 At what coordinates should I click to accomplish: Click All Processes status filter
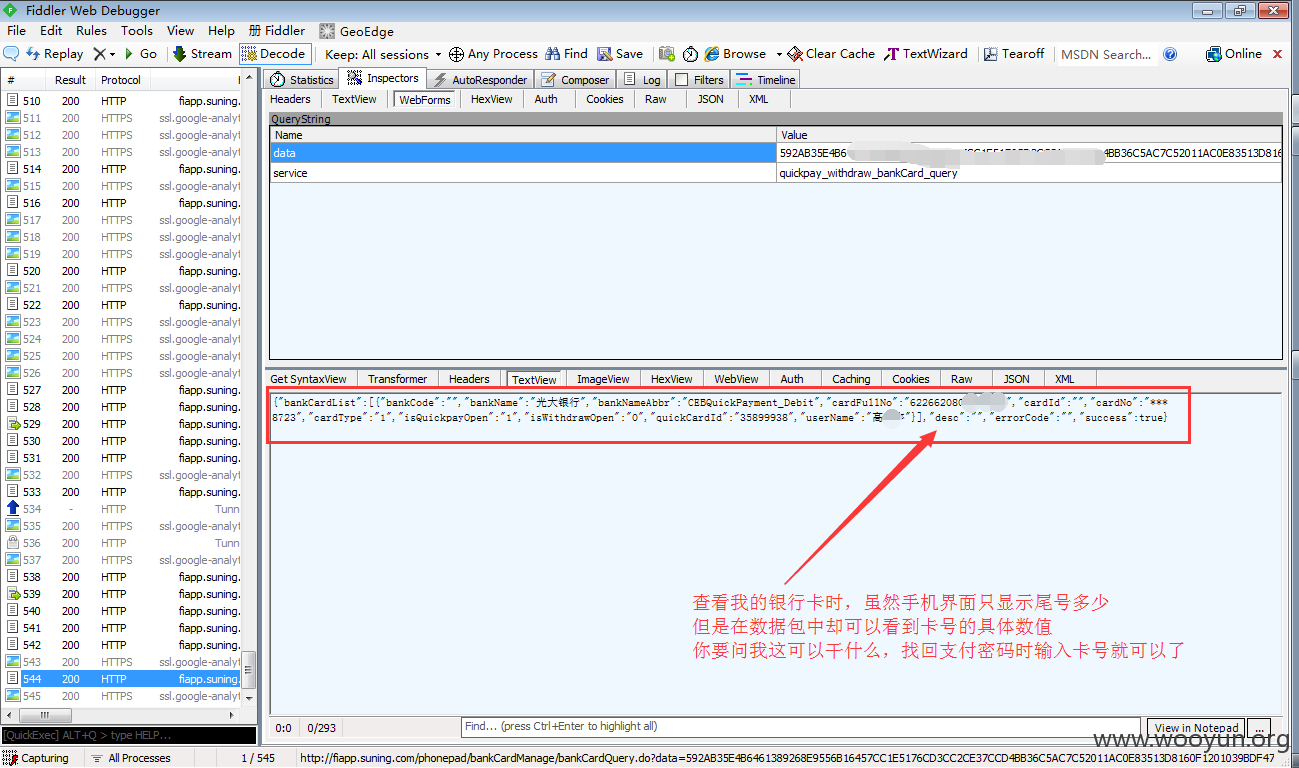pos(129,758)
